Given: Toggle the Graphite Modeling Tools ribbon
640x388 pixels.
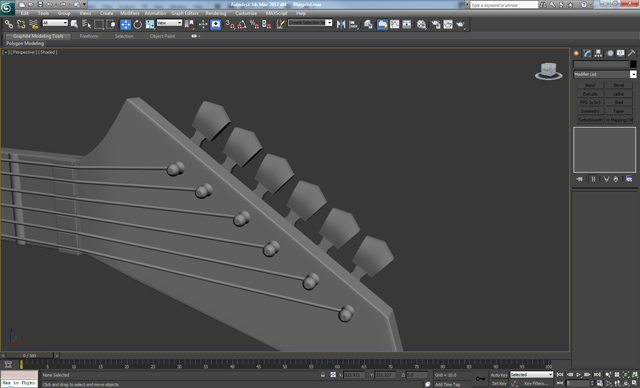Looking at the screenshot, I should coord(382,24).
